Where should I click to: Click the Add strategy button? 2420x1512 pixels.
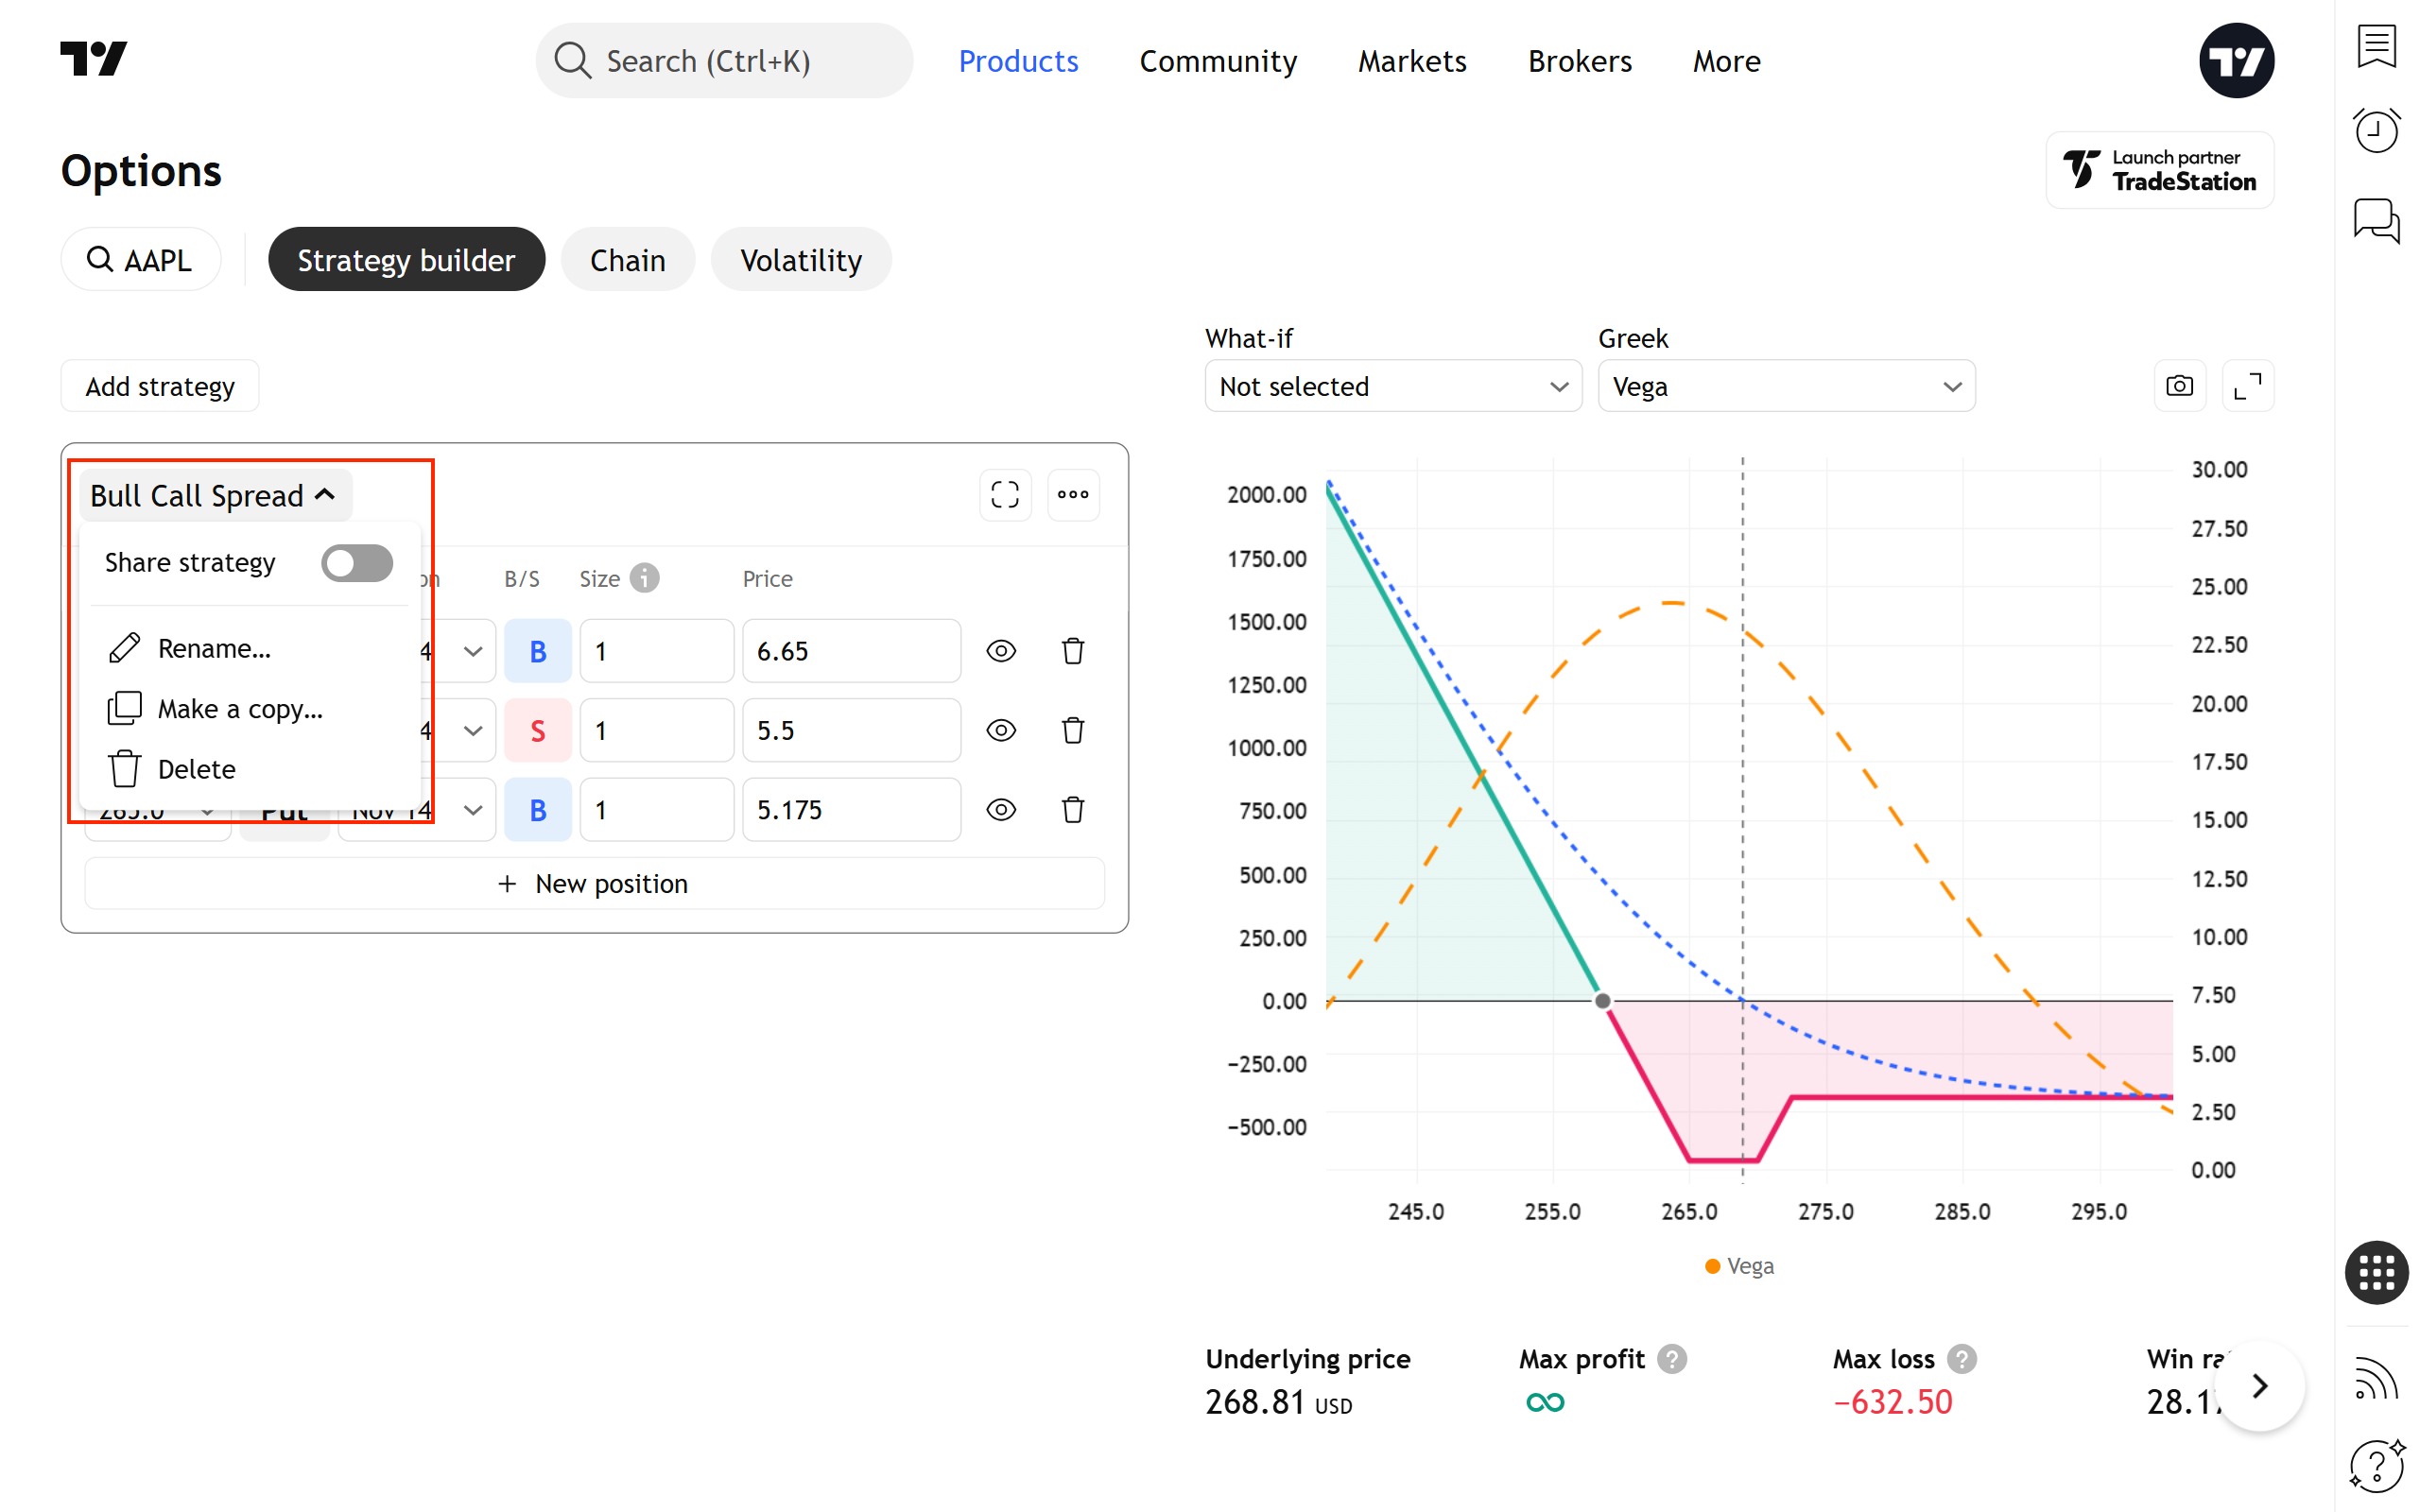(x=160, y=386)
